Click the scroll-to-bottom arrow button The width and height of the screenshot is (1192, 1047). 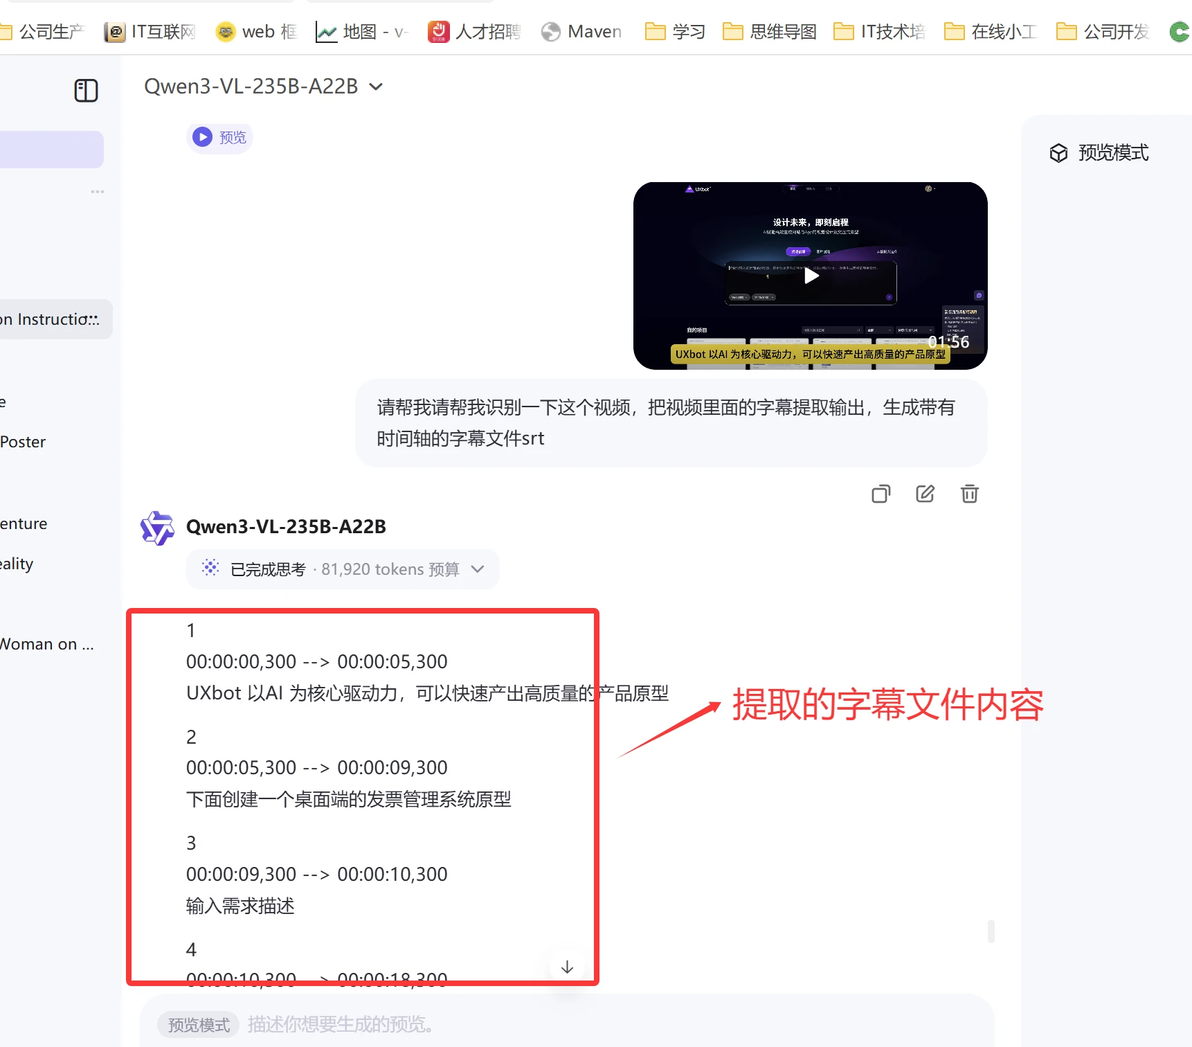(x=567, y=967)
